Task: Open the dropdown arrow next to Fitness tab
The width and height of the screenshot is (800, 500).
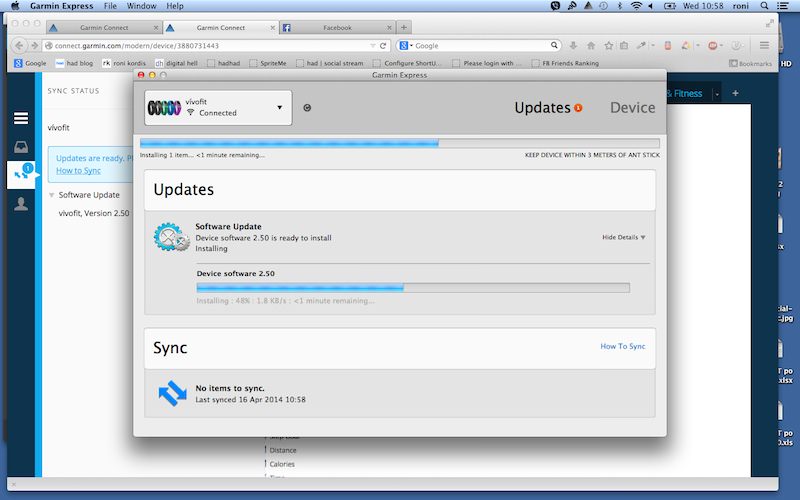Action: tap(716, 94)
